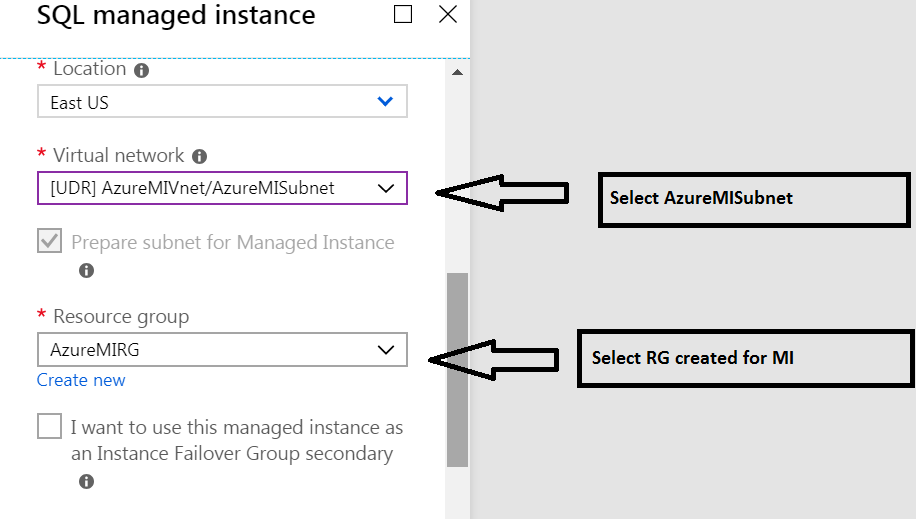Click the Select AzureMISubnet annotation box
The height and width of the screenshot is (520, 916).
pos(754,199)
